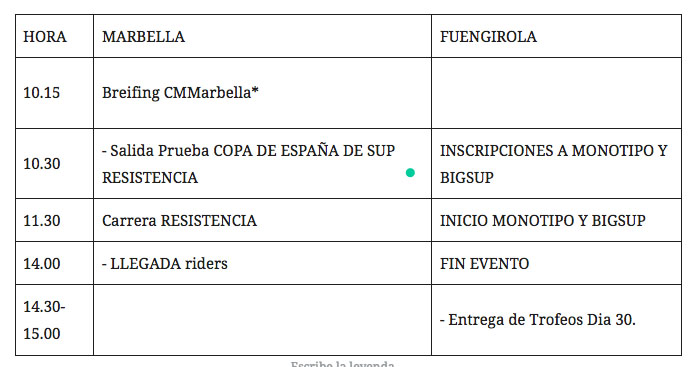The width and height of the screenshot is (696, 367).
Task: Click the 10.30 time cell
Action: pos(55,164)
